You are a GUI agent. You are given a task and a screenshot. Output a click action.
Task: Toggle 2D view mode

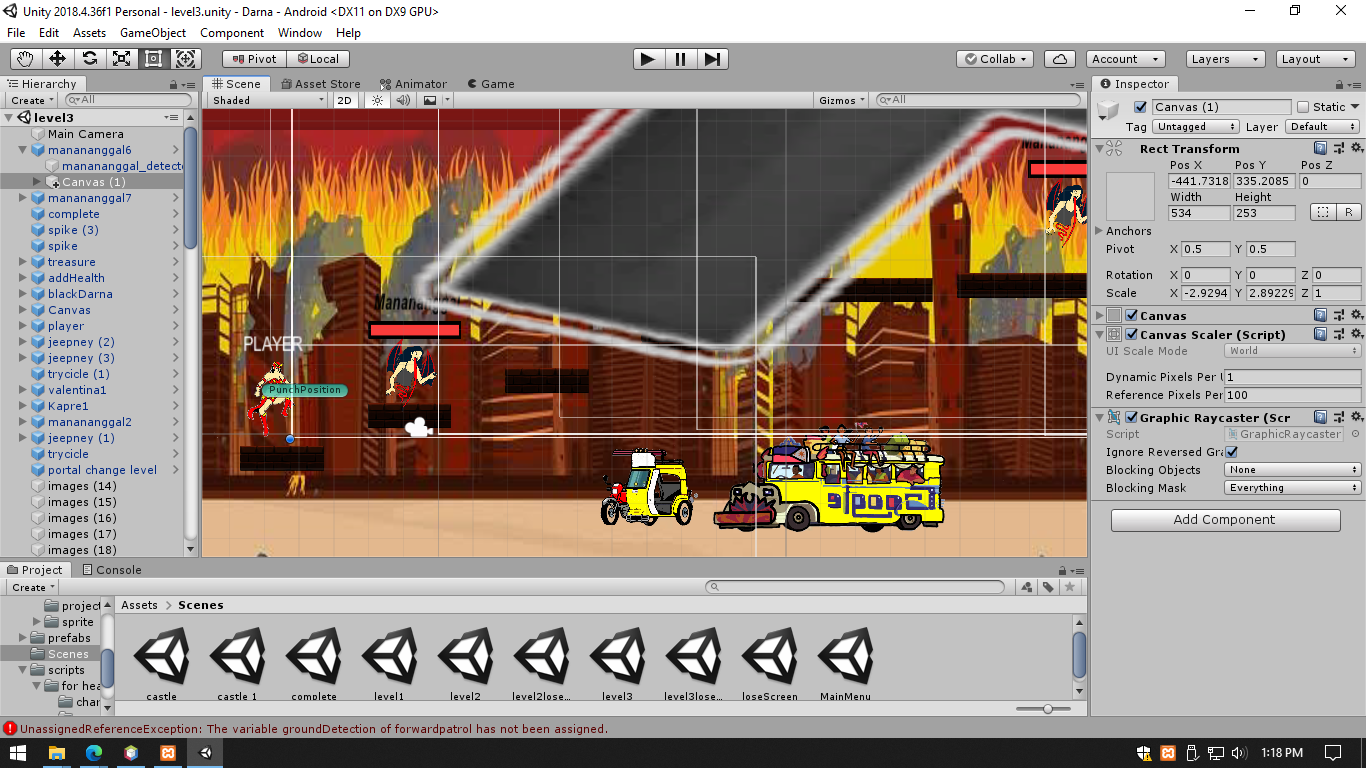[x=344, y=100]
